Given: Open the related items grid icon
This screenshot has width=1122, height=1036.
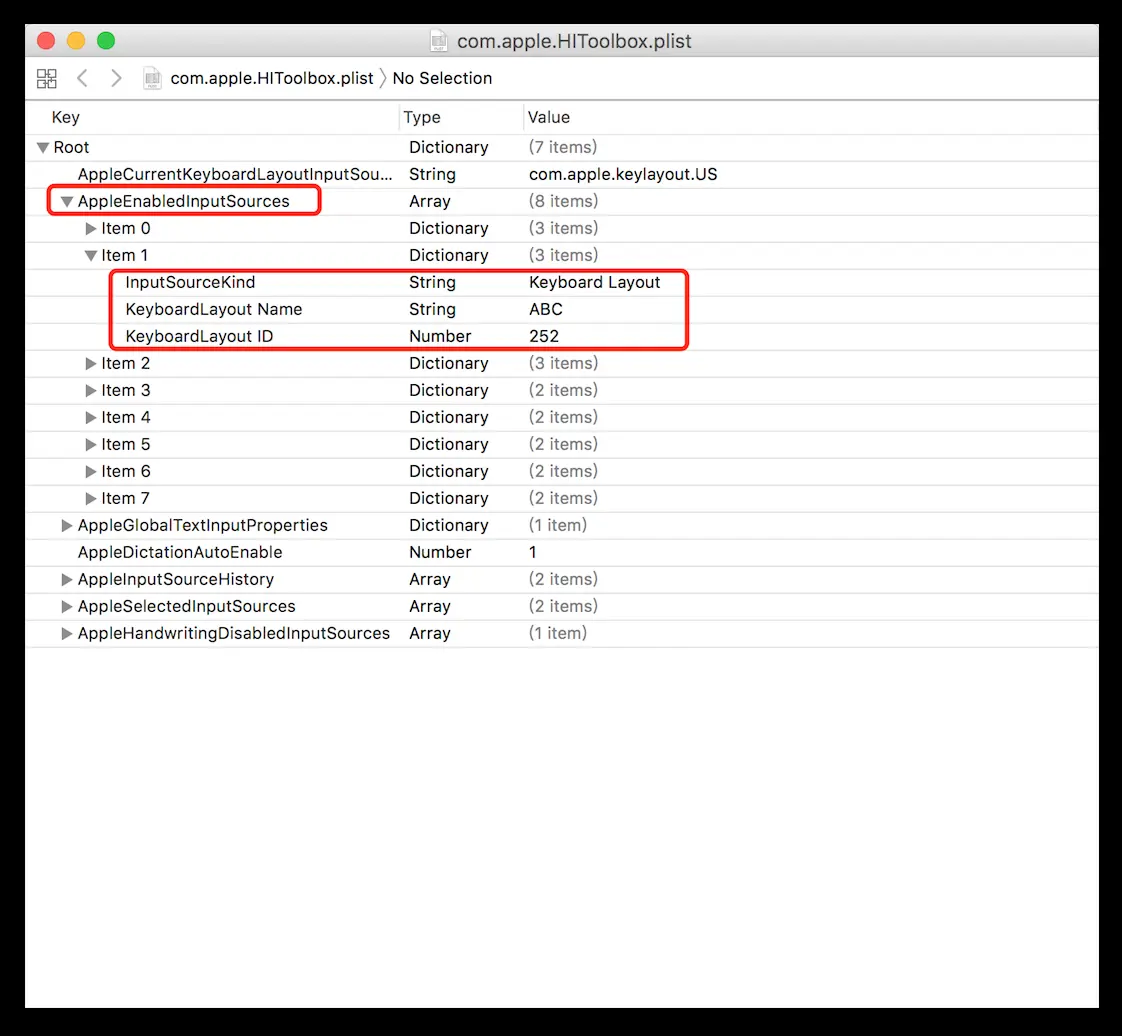Looking at the screenshot, I should (46, 78).
